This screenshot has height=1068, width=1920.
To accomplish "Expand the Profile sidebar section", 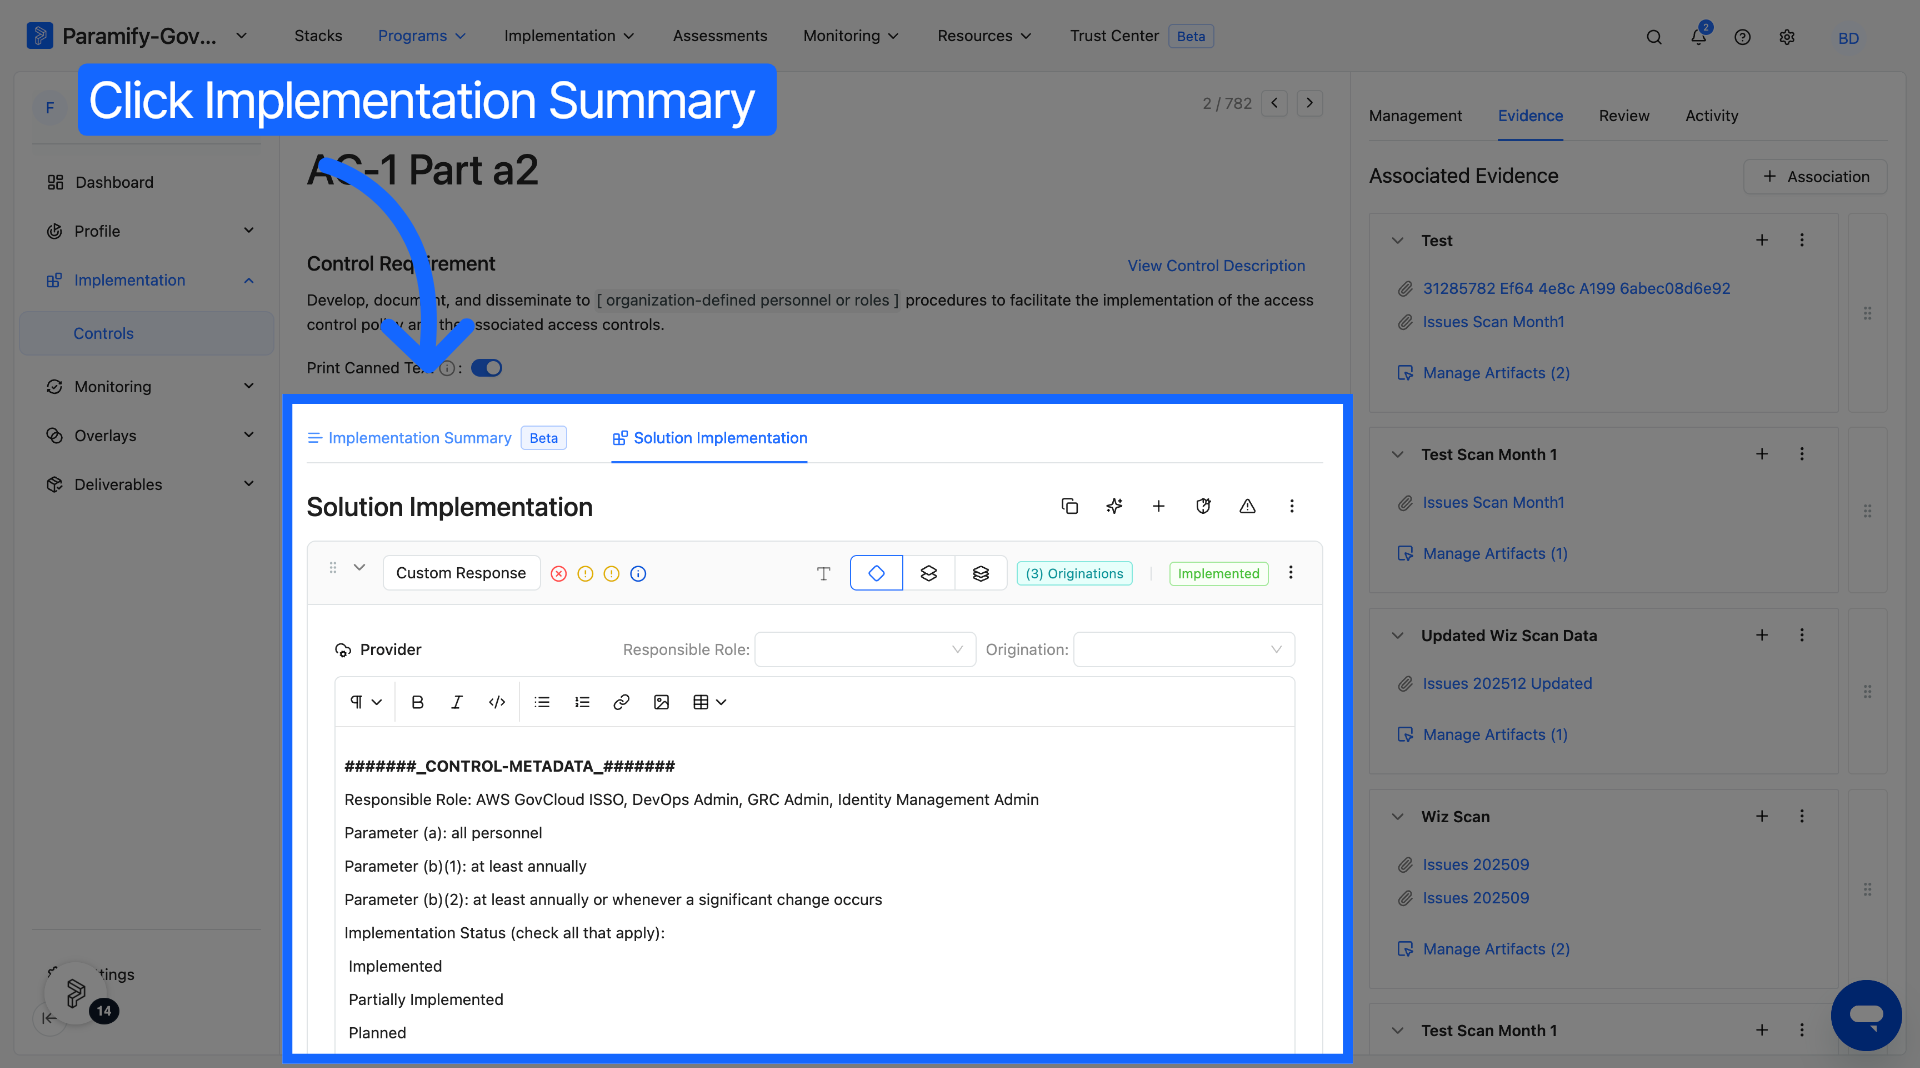I will [x=249, y=231].
